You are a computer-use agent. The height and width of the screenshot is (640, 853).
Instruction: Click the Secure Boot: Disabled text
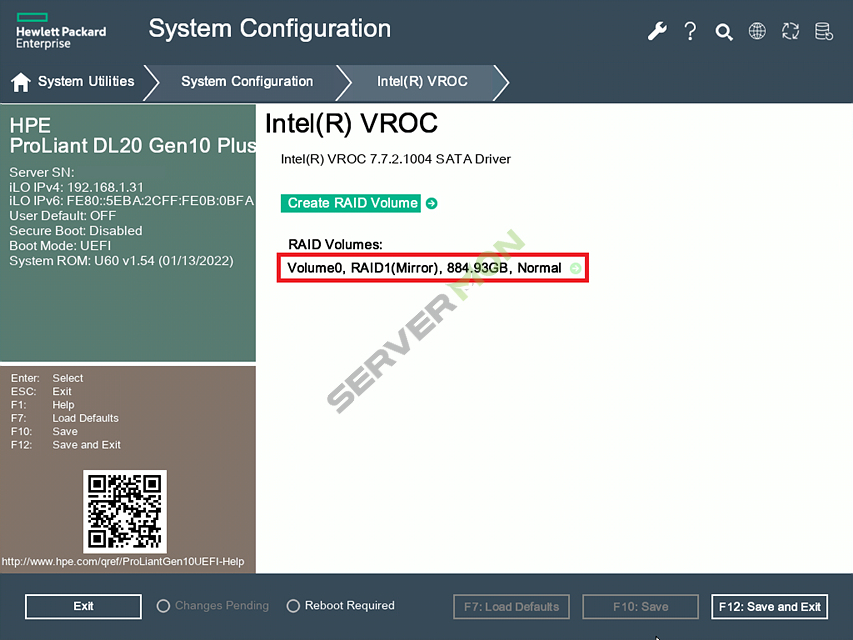(76, 231)
